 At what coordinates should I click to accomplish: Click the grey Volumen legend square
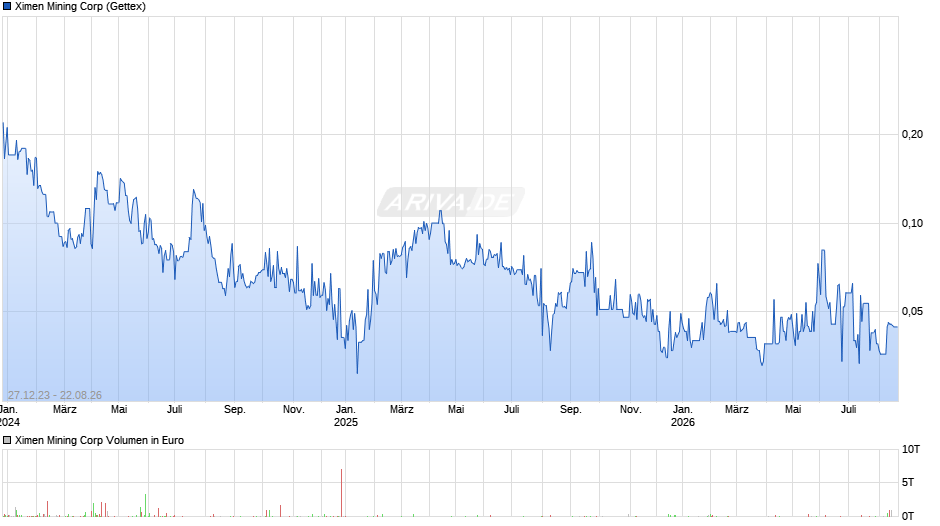(x=7, y=440)
